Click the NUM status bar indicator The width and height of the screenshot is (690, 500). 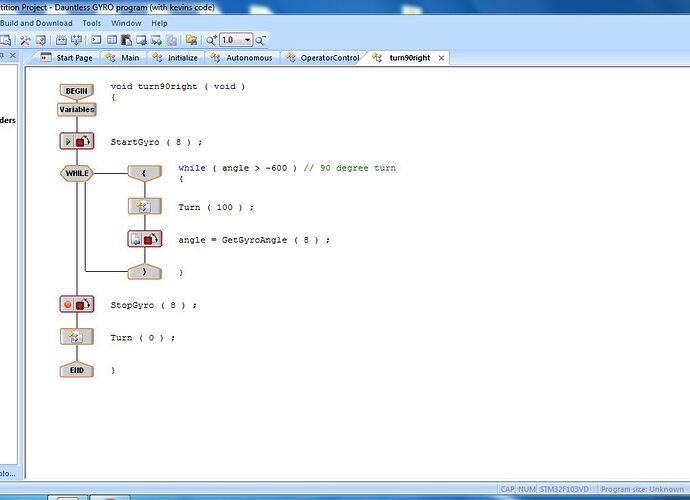(x=527, y=489)
